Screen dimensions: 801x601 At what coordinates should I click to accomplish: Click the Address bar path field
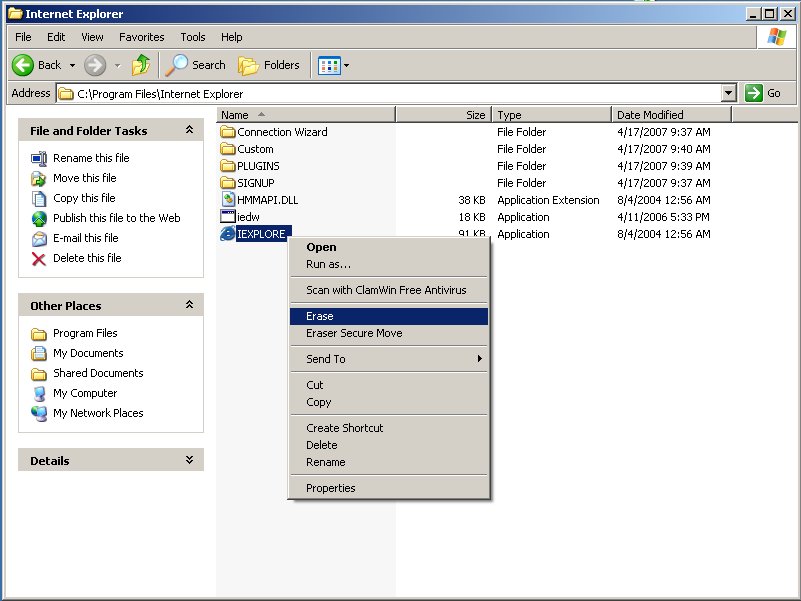pos(389,94)
